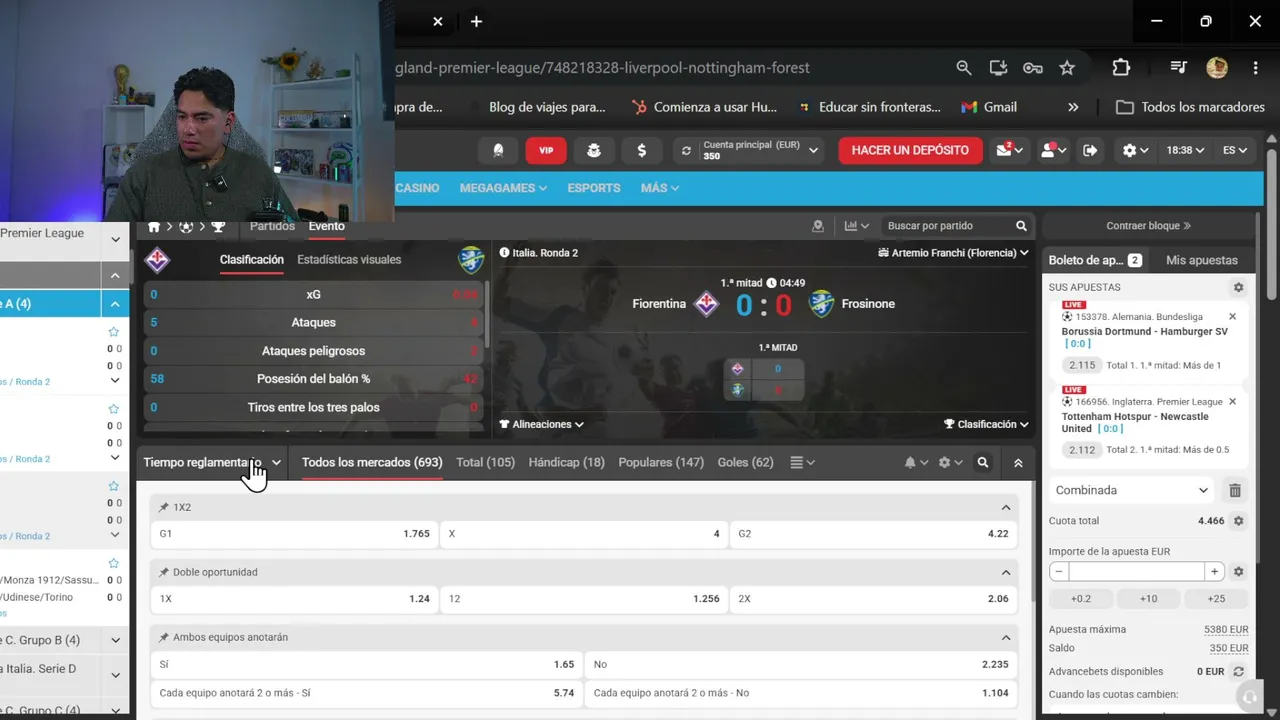Screen dimensions: 1280x720
Task: Switch to the Partidos tab
Action: tap(272, 226)
